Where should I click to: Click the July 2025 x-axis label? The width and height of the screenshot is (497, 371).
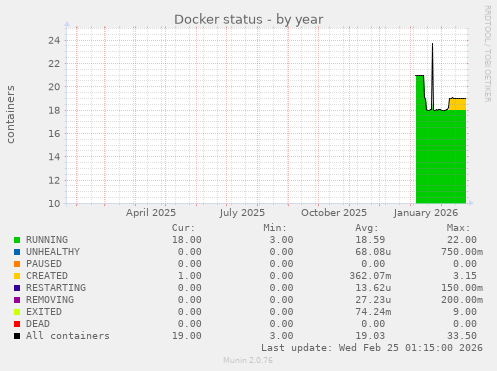pyautogui.click(x=242, y=213)
